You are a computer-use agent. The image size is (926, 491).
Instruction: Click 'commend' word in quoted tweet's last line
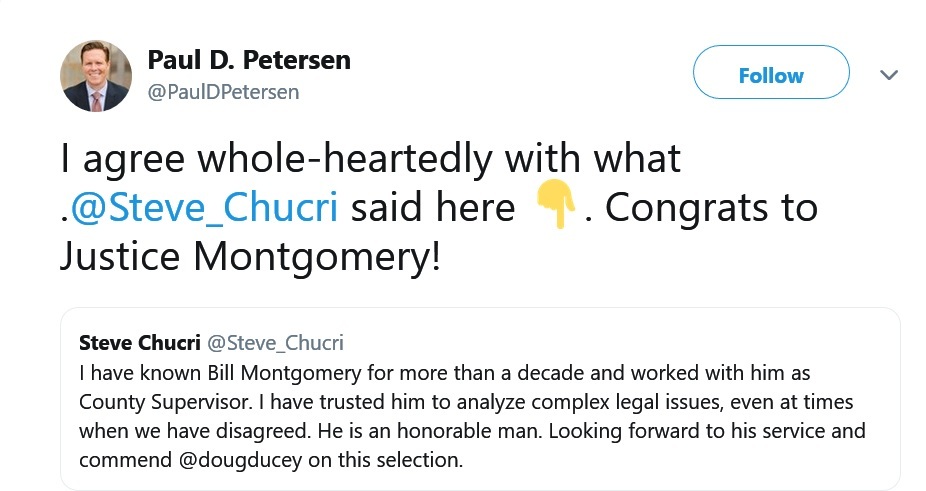115,462
